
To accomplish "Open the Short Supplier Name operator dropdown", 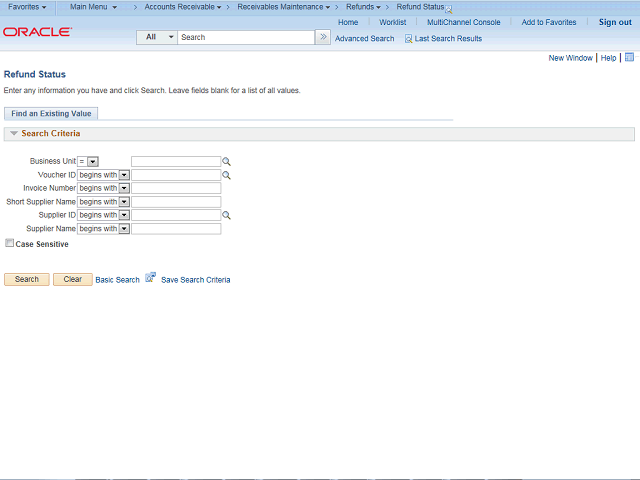I will click(103, 202).
